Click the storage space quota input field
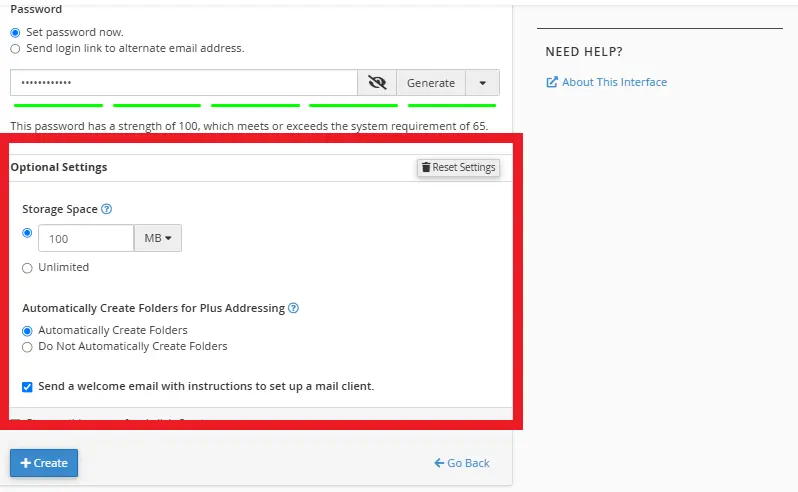Viewport: 798px width, 492px height. (86, 239)
